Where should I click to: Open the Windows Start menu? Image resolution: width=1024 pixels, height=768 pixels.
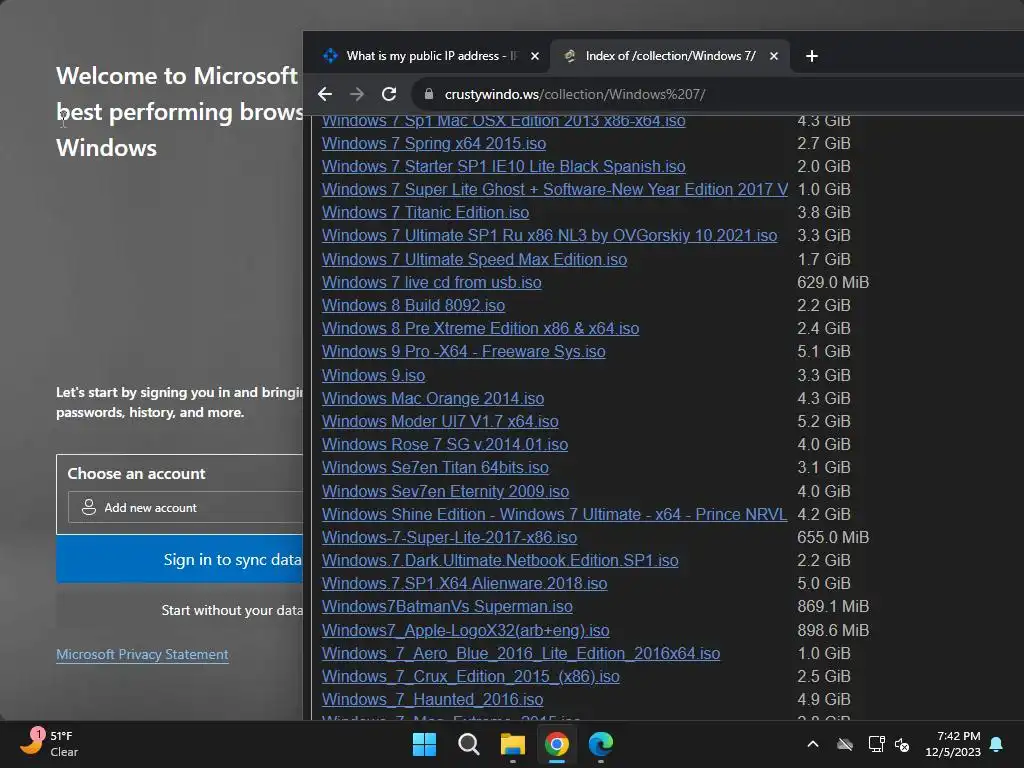pyautogui.click(x=424, y=744)
